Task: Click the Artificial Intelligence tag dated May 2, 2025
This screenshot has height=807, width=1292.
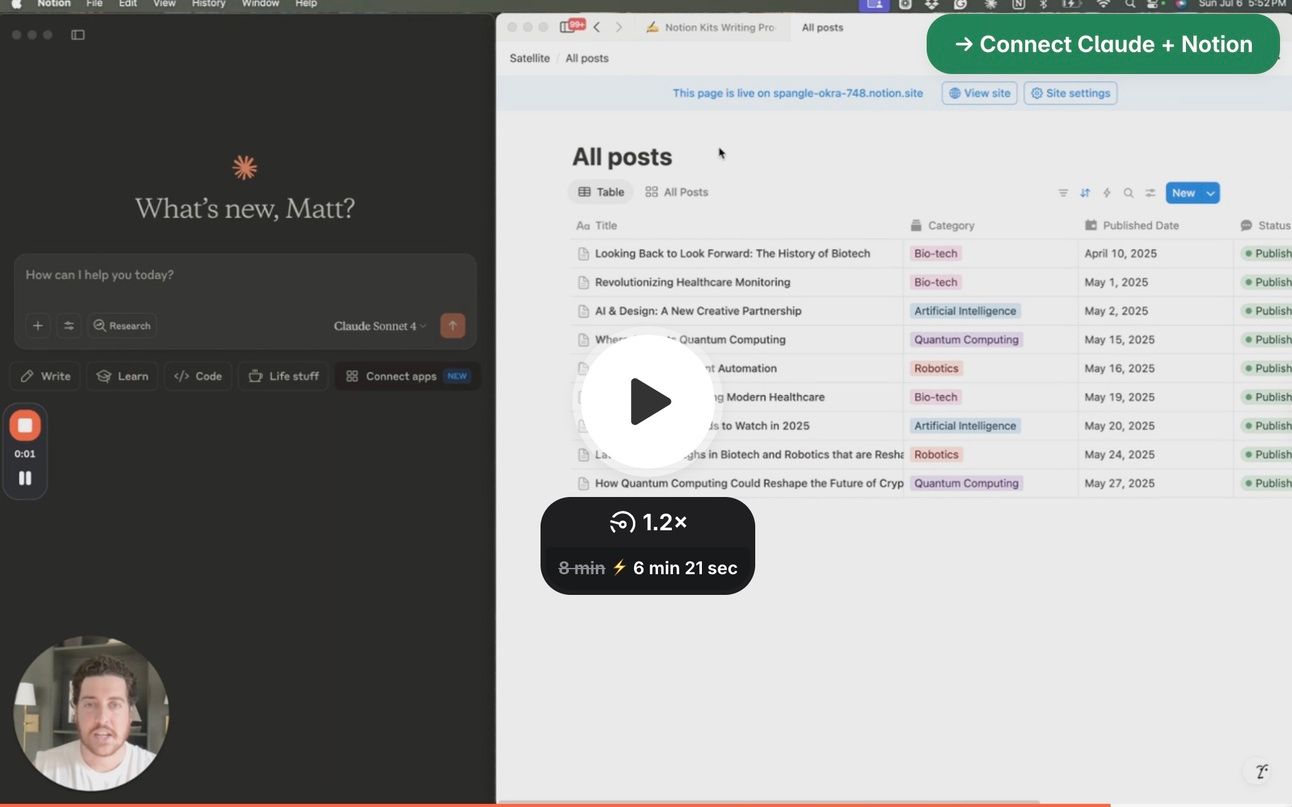Action: (965, 311)
